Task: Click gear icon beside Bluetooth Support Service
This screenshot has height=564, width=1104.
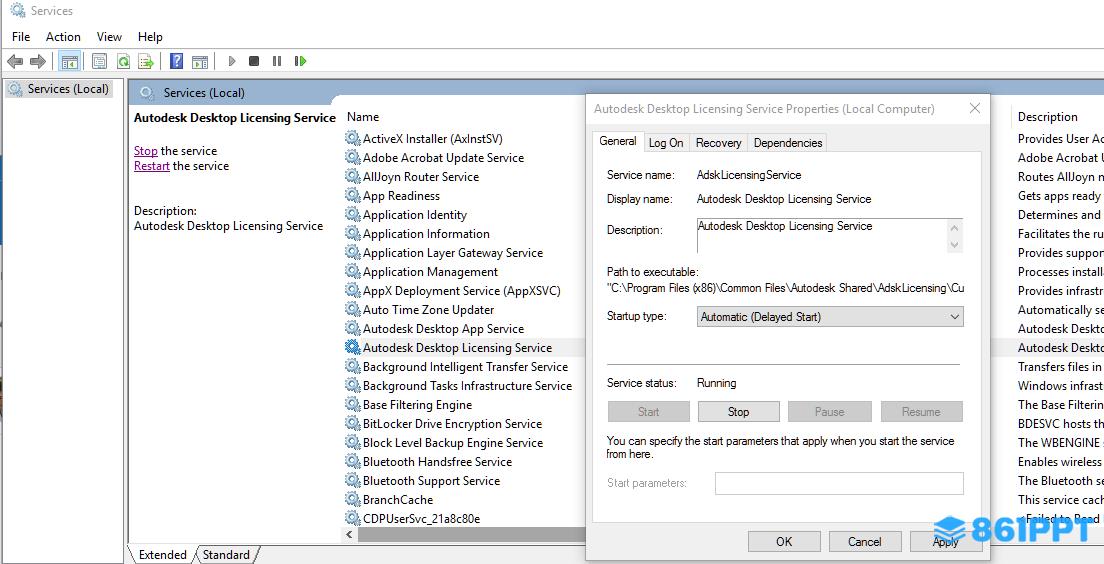Action: point(353,480)
